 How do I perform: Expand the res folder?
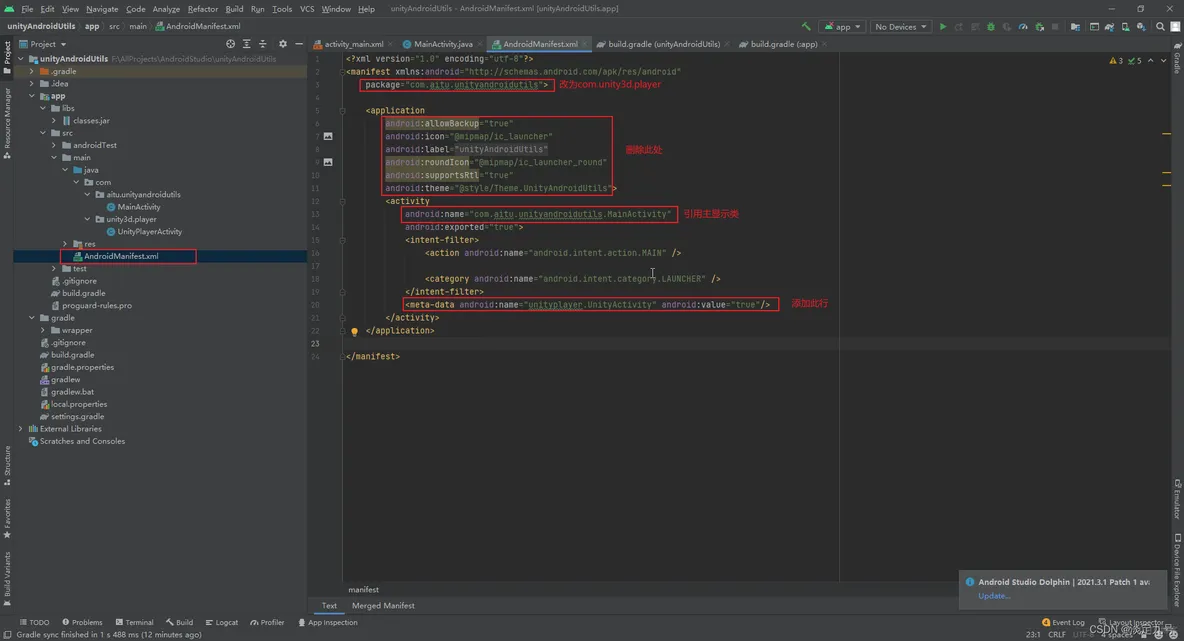[65, 244]
